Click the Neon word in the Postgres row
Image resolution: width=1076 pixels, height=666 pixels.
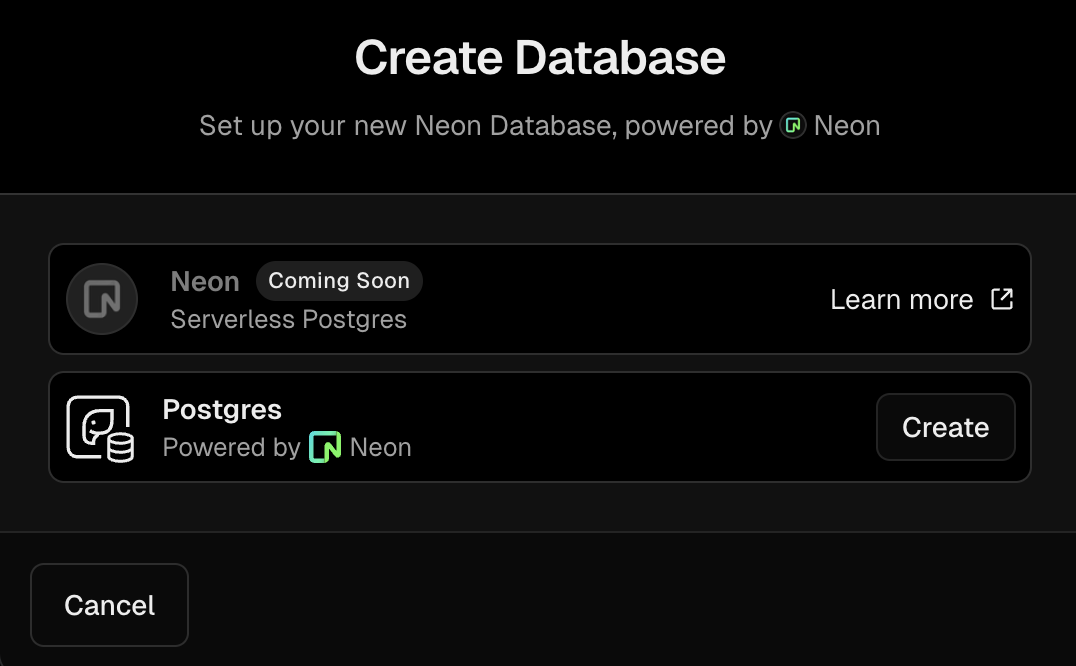coord(380,447)
